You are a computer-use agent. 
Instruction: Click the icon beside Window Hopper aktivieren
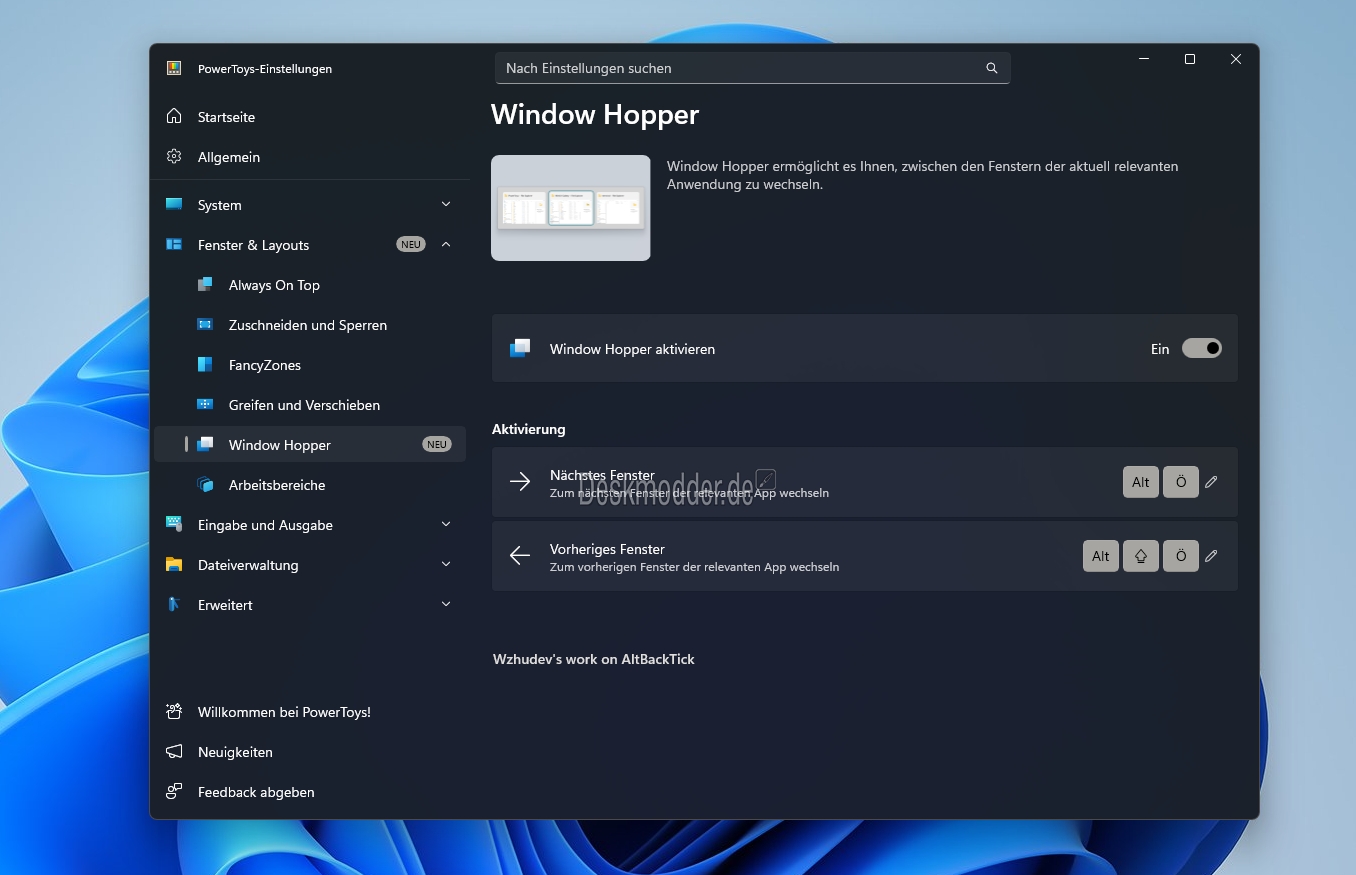tap(520, 349)
